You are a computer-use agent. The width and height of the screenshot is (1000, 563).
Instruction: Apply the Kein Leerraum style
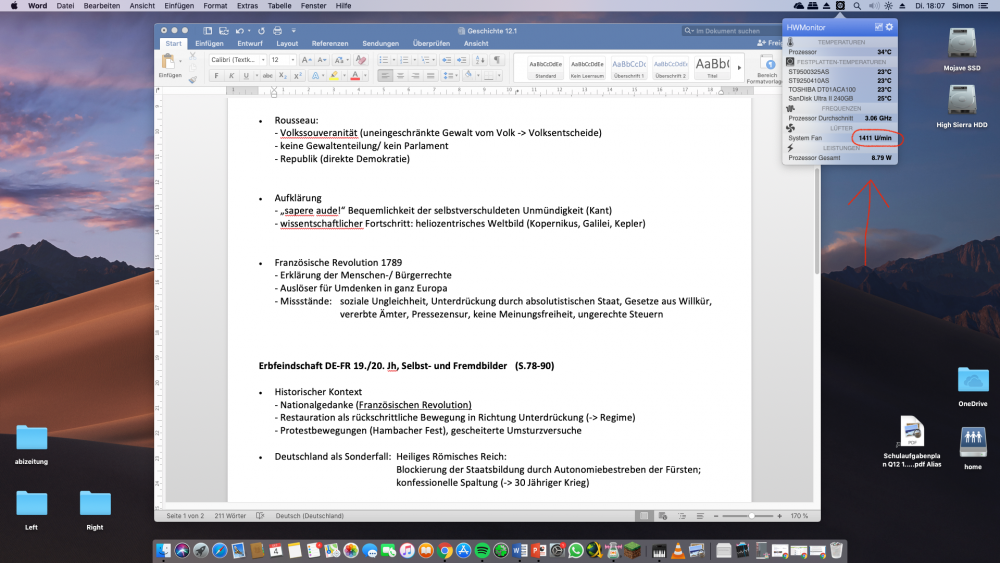point(587,67)
